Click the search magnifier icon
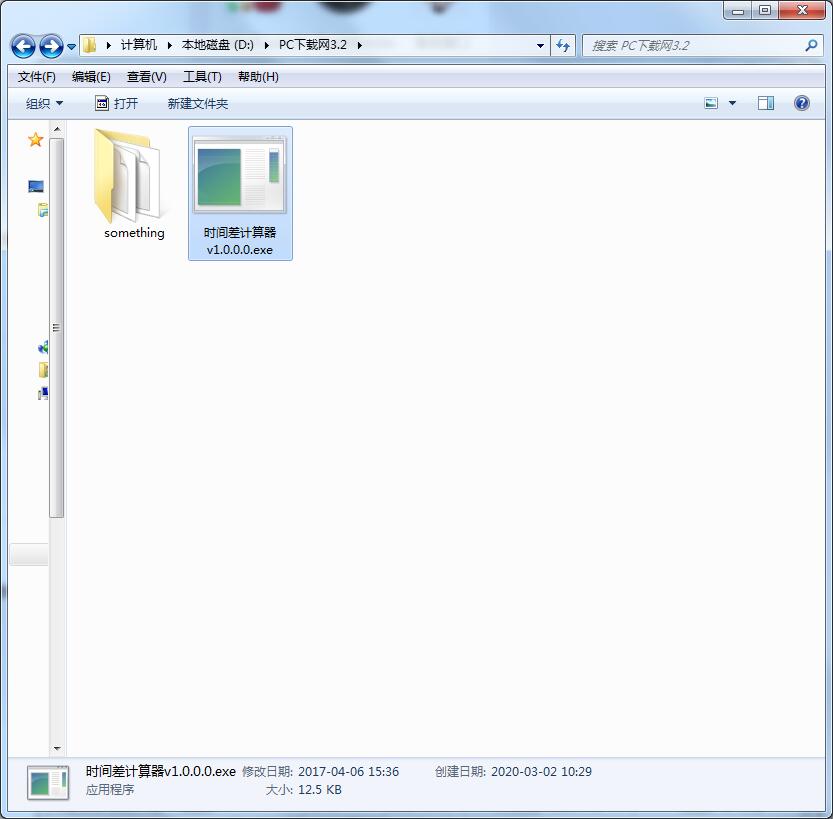The width and height of the screenshot is (833, 819). pyautogui.click(x=811, y=45)
